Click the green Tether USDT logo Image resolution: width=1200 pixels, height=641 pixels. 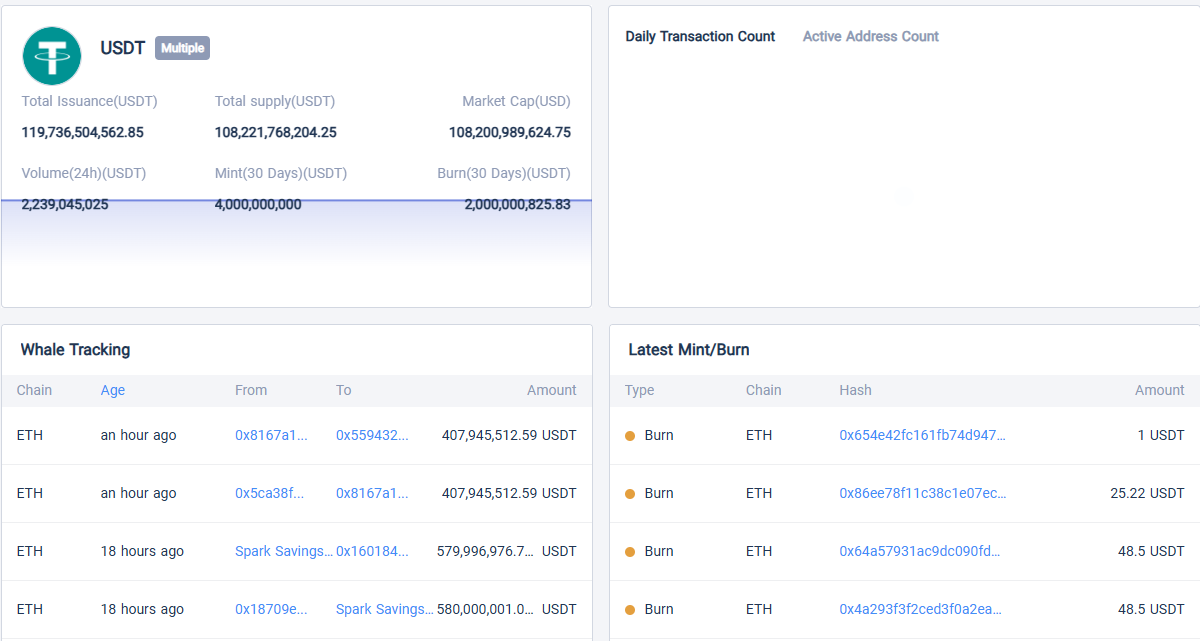point(52,55)
